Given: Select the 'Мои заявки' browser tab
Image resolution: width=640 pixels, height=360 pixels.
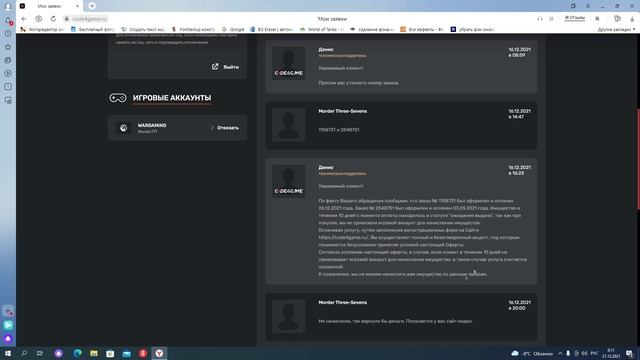Looking at the screenshot, I should (x=49, y=6).
